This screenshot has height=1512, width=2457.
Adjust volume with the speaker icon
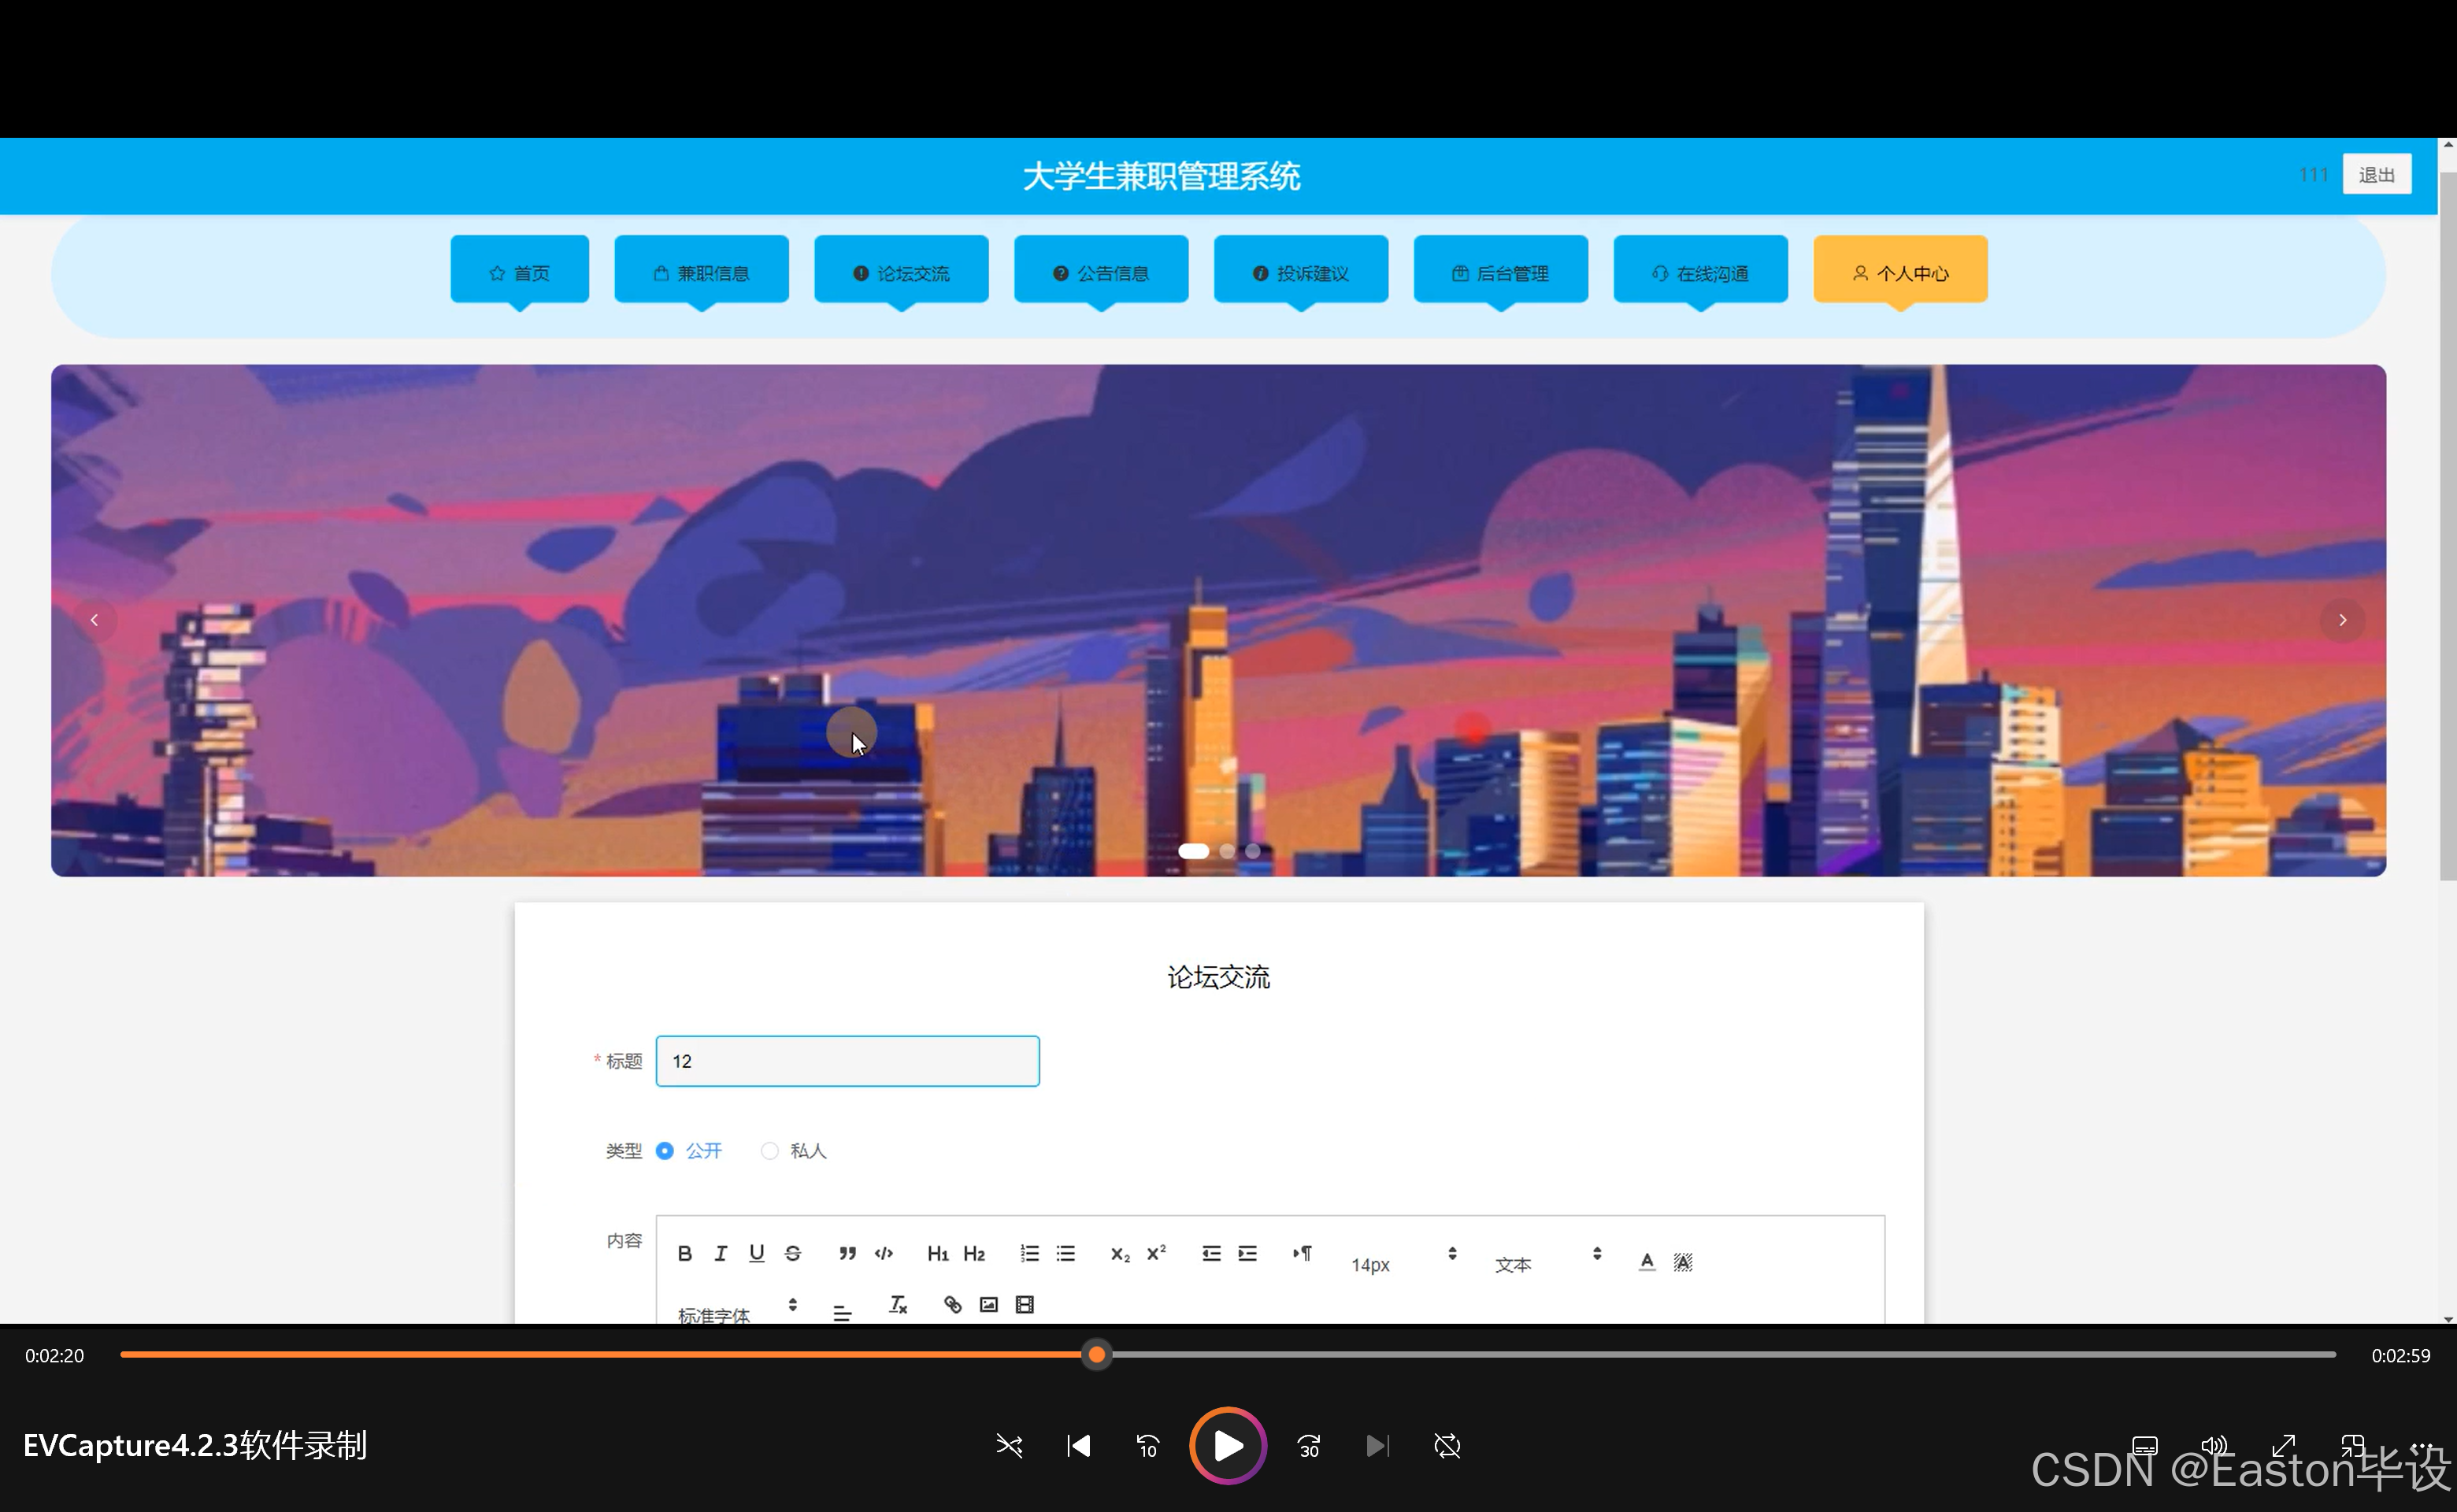pyautogui.click(x=2215, y=1445)
